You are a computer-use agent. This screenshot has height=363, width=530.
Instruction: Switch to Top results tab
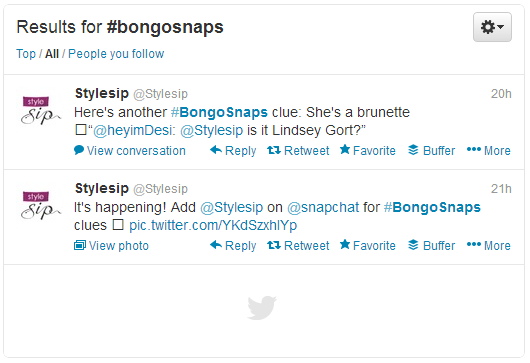(26, 54)
